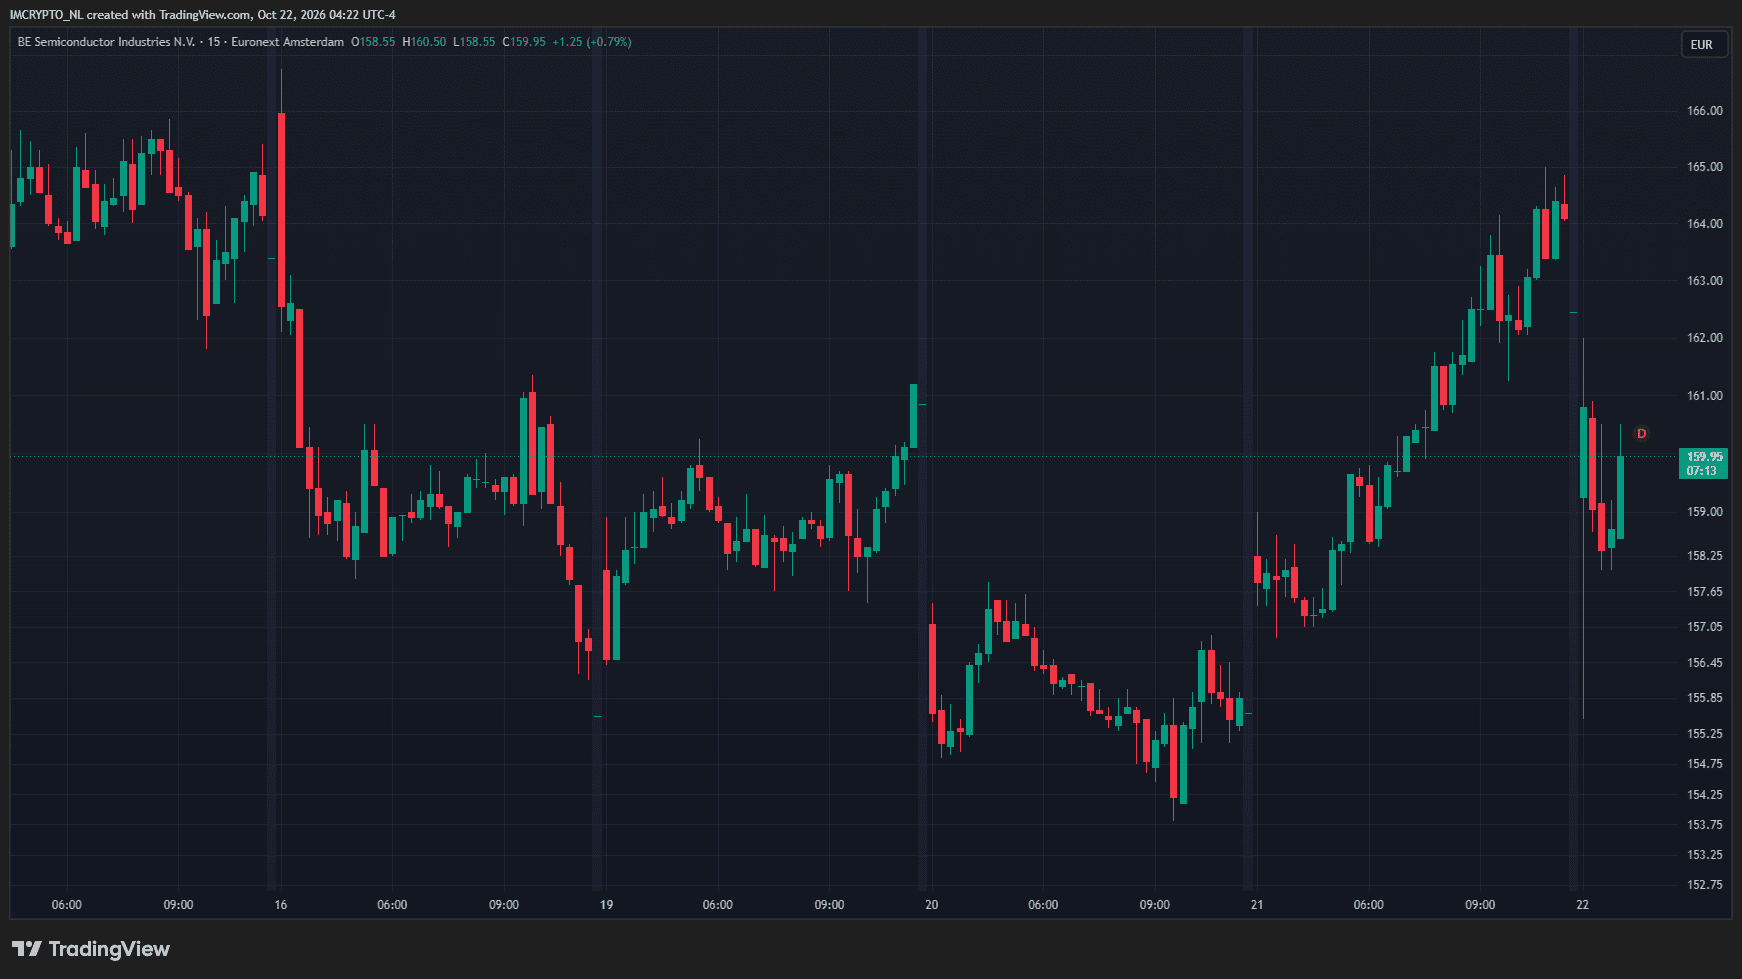Click the TradingView logo

coord(91,949)
